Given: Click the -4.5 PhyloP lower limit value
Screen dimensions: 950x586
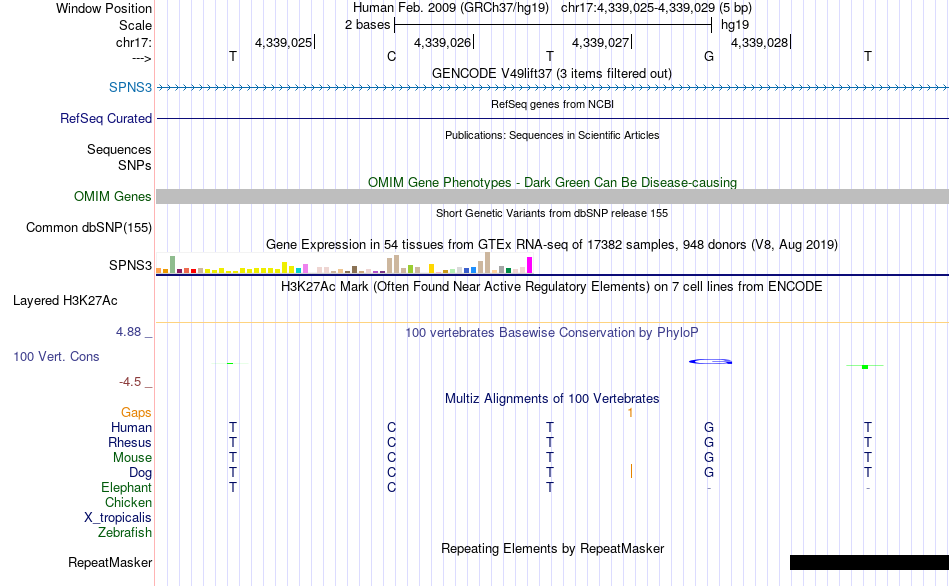Looking at the screenshot, I should click(x=130, y=382).
